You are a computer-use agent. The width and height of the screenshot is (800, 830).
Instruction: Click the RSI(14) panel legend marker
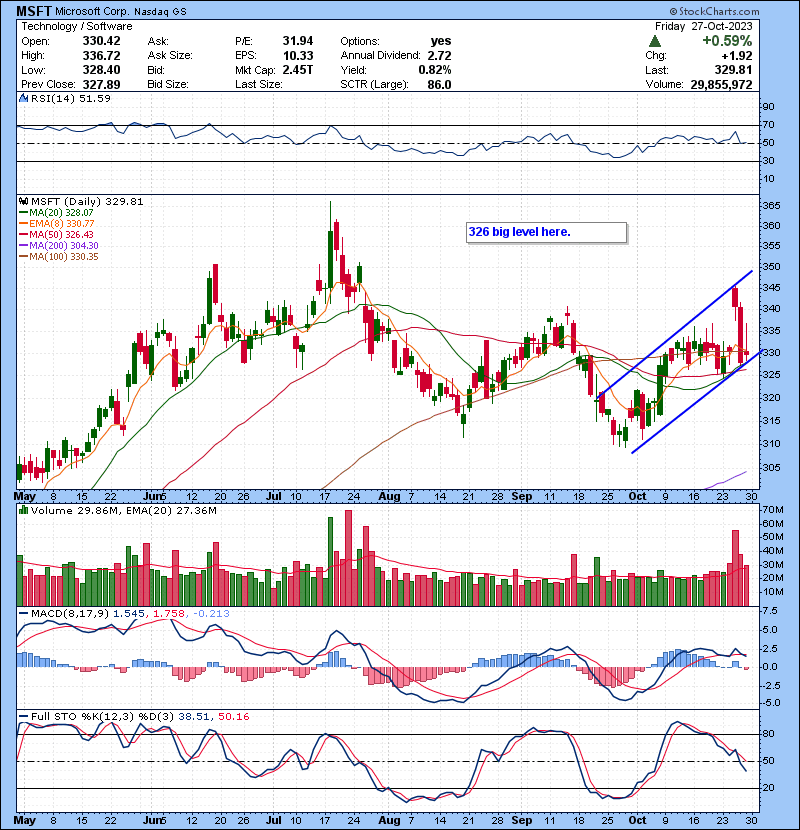pyautogui.click(x=23, y=99)
